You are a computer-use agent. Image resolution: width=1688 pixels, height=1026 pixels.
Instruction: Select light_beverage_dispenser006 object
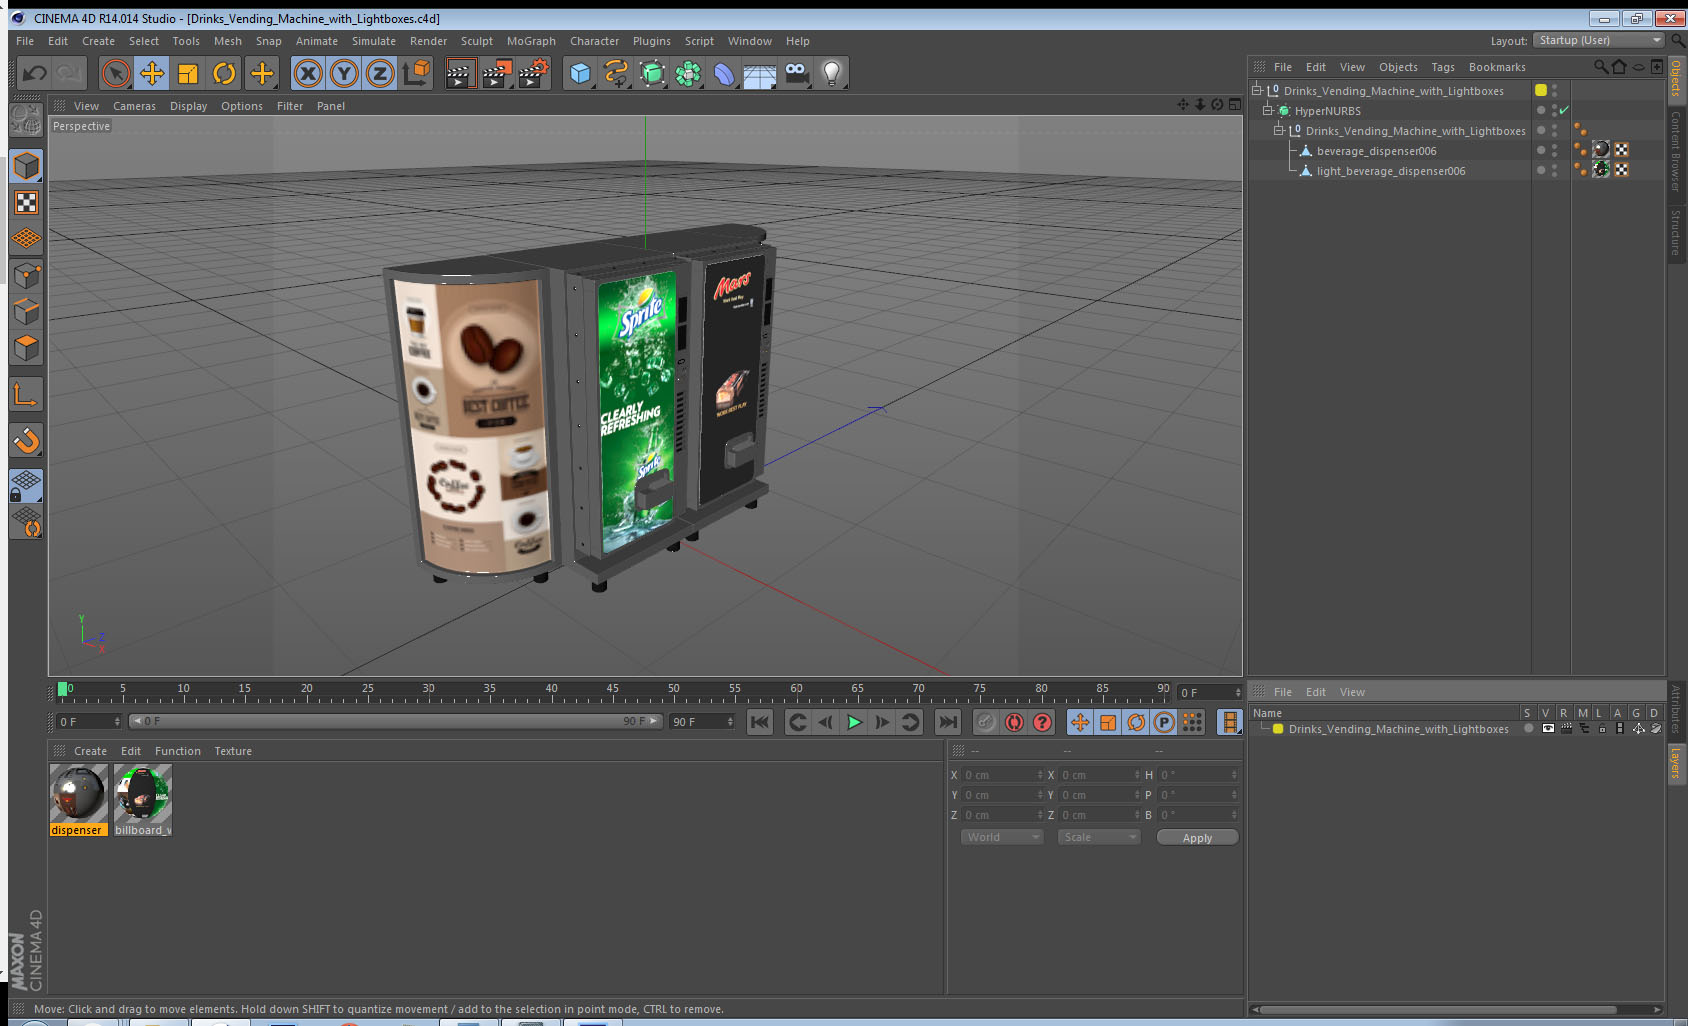point(1390,171)
